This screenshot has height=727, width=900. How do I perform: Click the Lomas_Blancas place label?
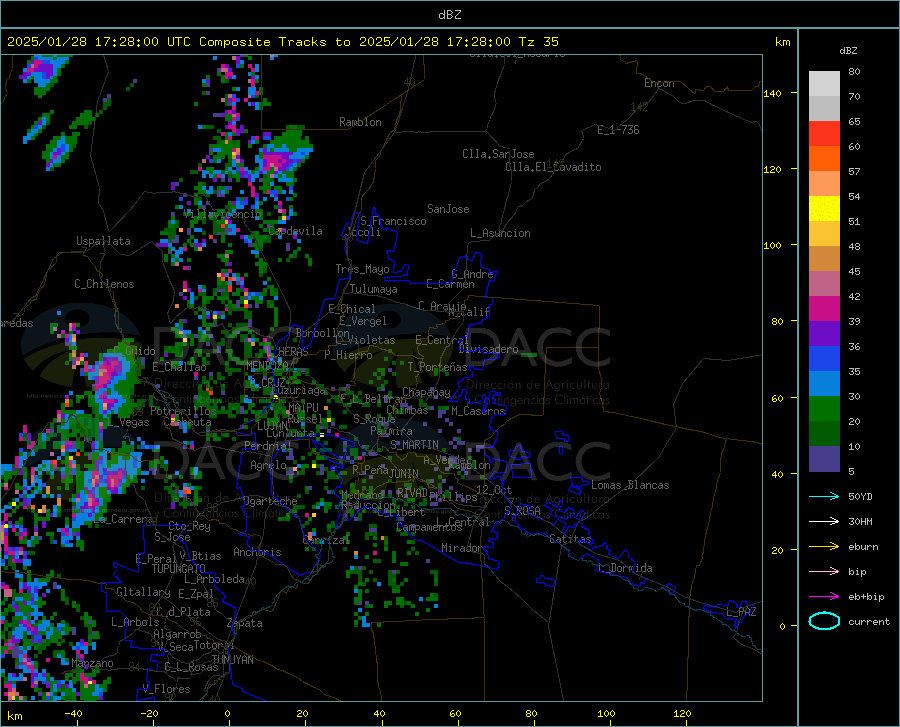(630, 485)
